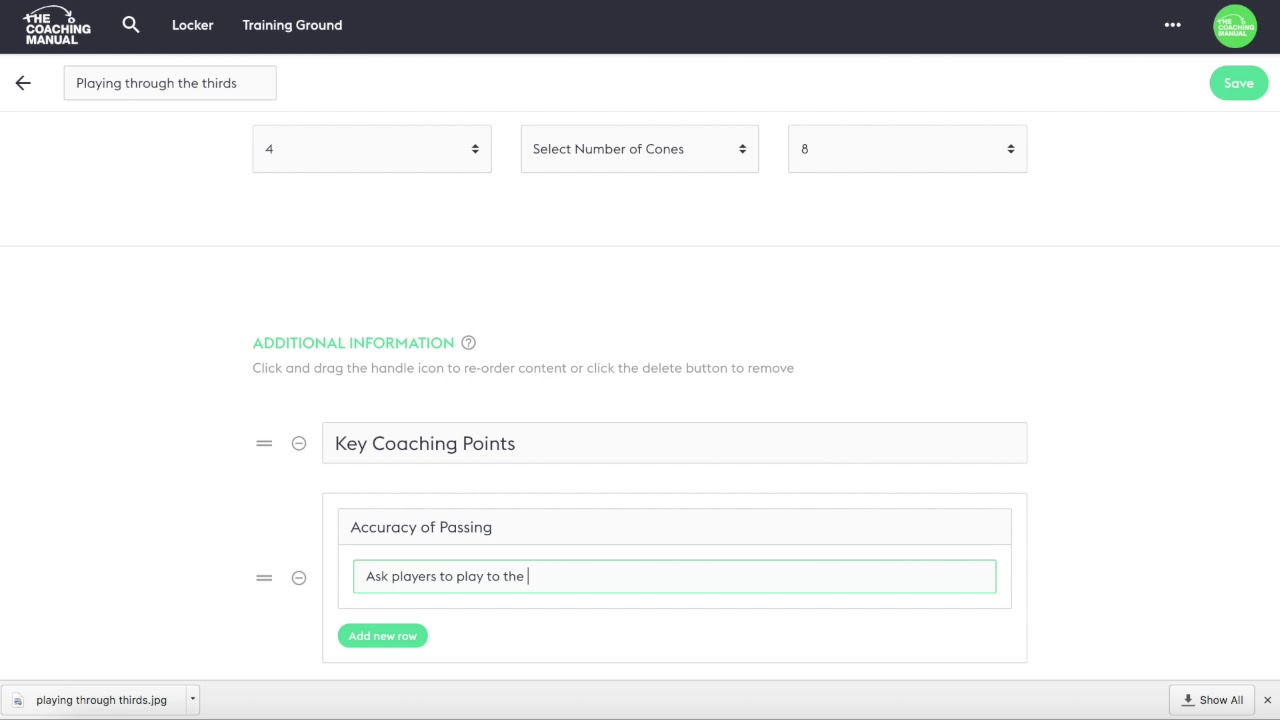Click the green profile avatar
1280x720 pixels.
point(1235,26)
